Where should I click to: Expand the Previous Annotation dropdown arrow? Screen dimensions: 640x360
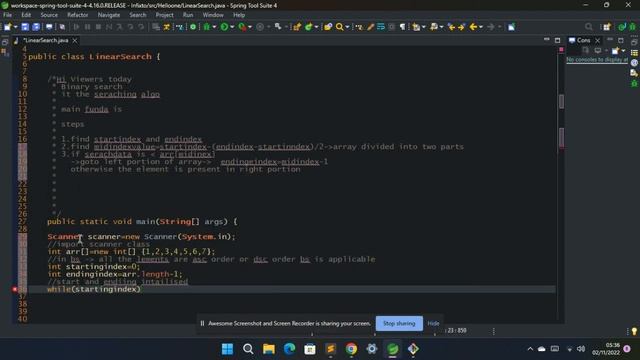tap(442, 27)
